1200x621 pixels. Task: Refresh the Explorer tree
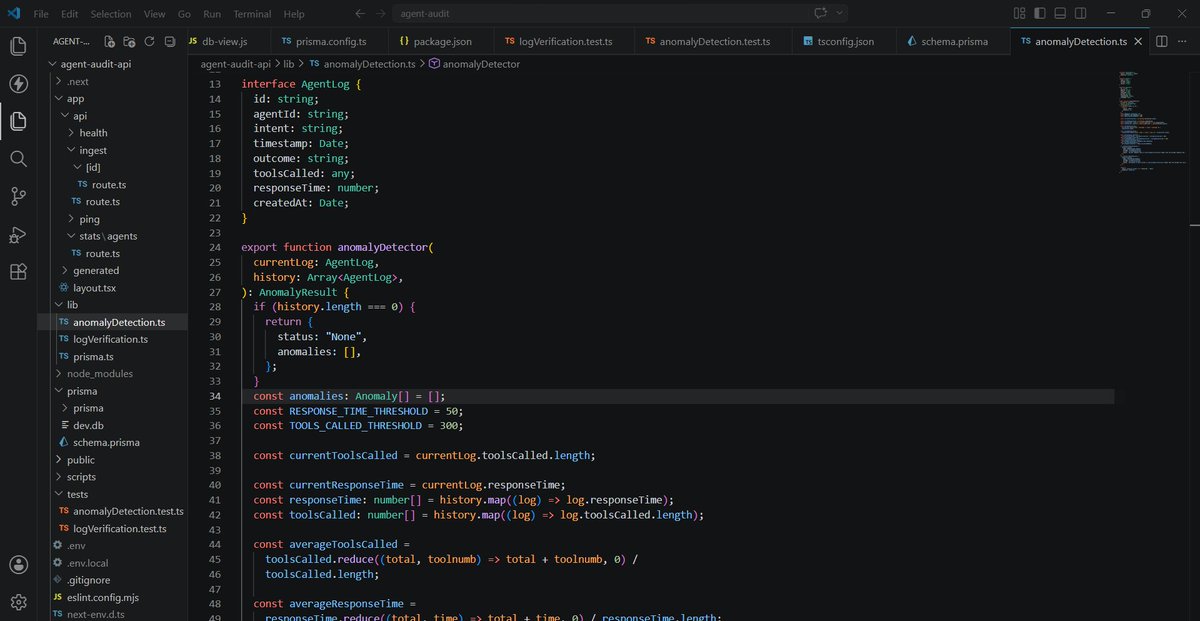(x=150, y=42)
